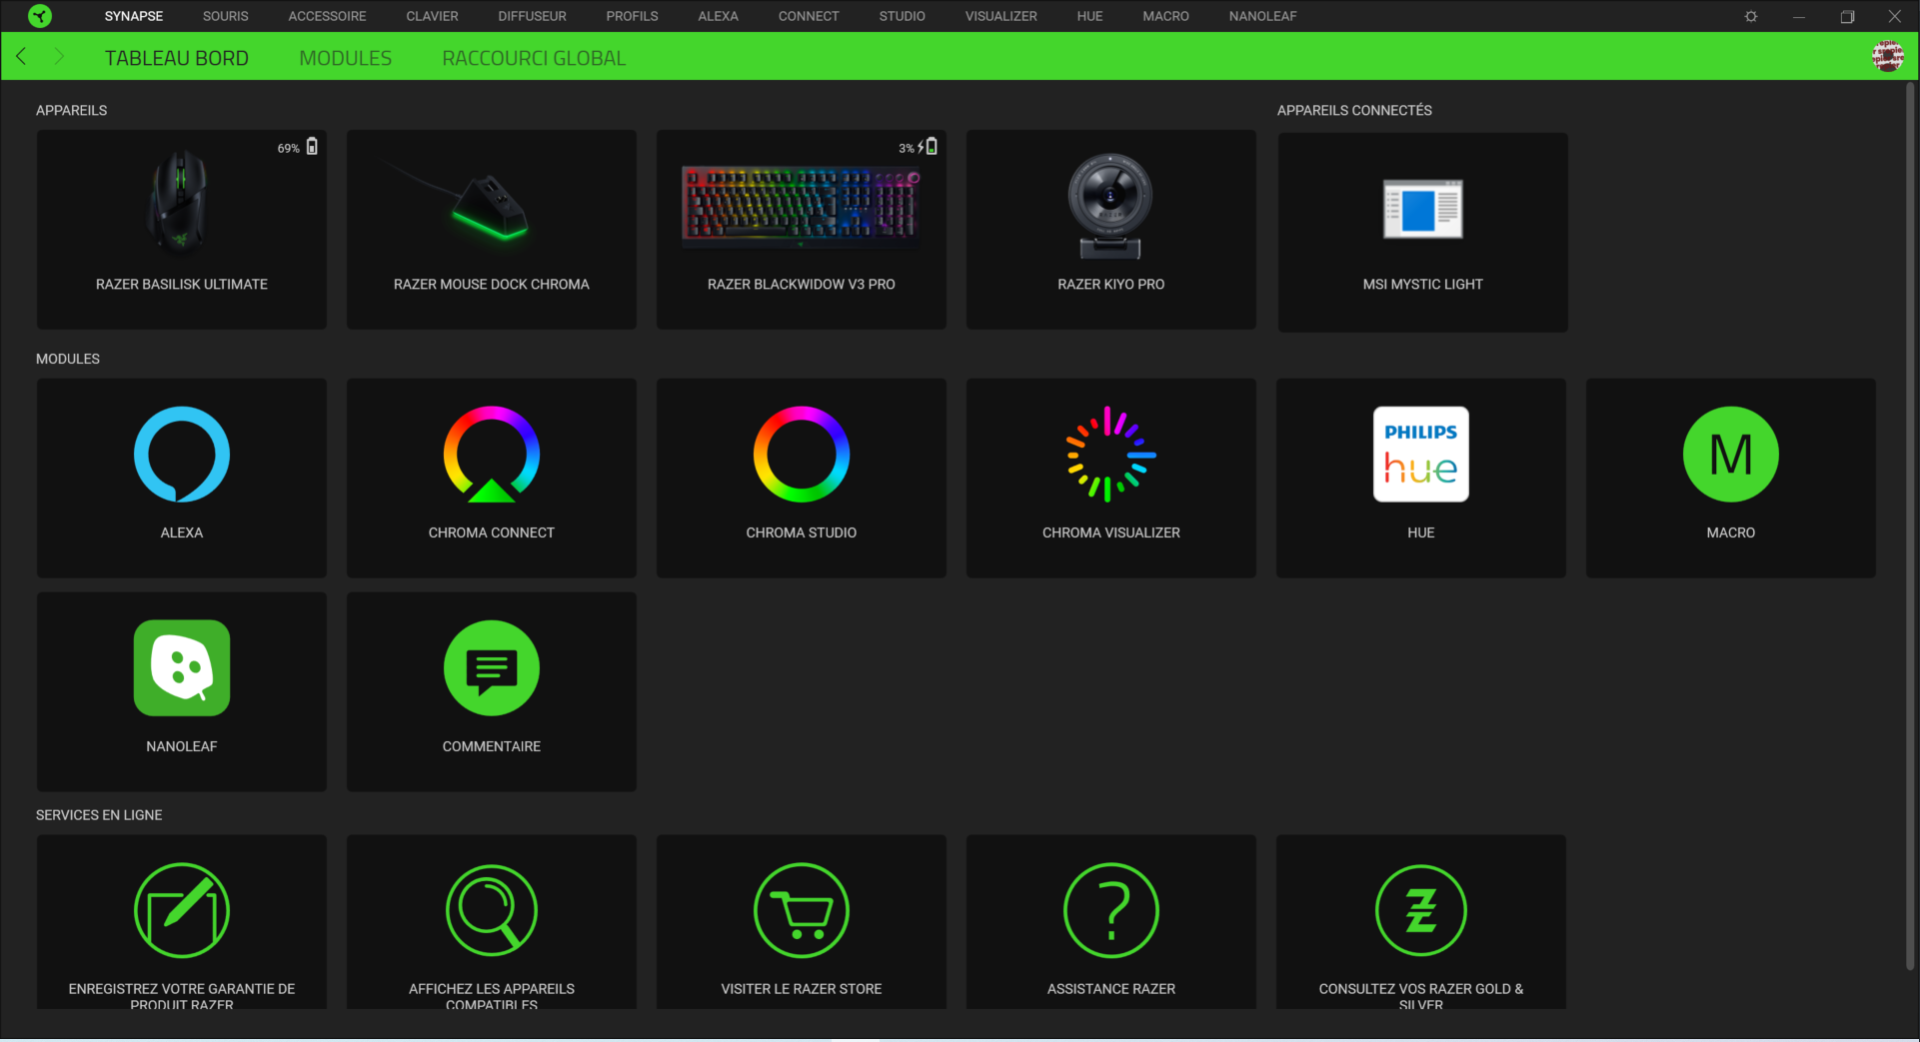Open the Razer Basilisk Ultimate mouse device
The width and height of the screenshot is (1920, 1042).
click(181, 229)
